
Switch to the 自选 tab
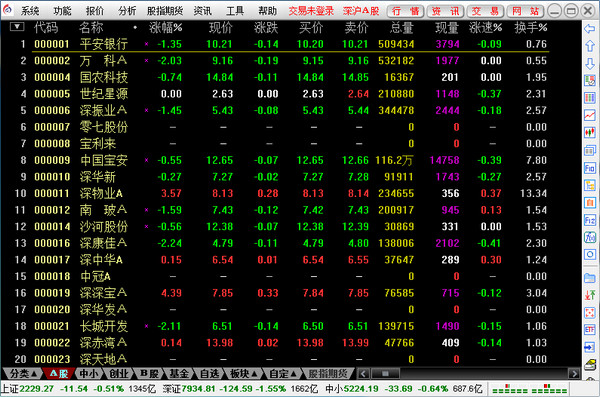(x=209, y=373)
